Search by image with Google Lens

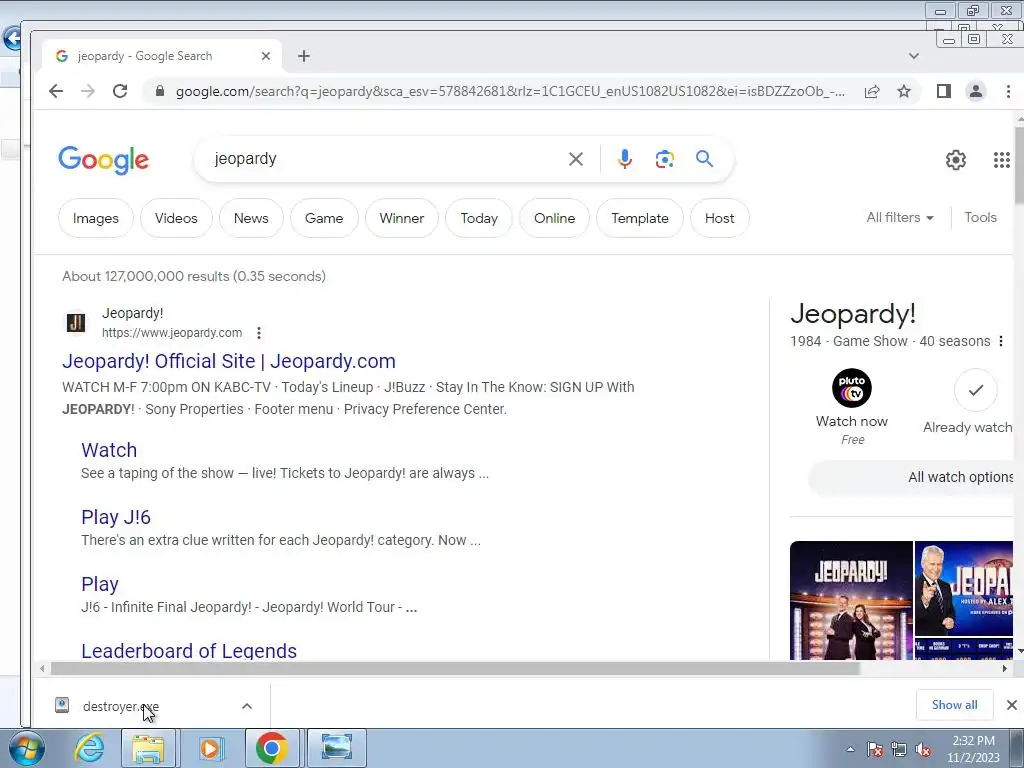click(664, 159)
